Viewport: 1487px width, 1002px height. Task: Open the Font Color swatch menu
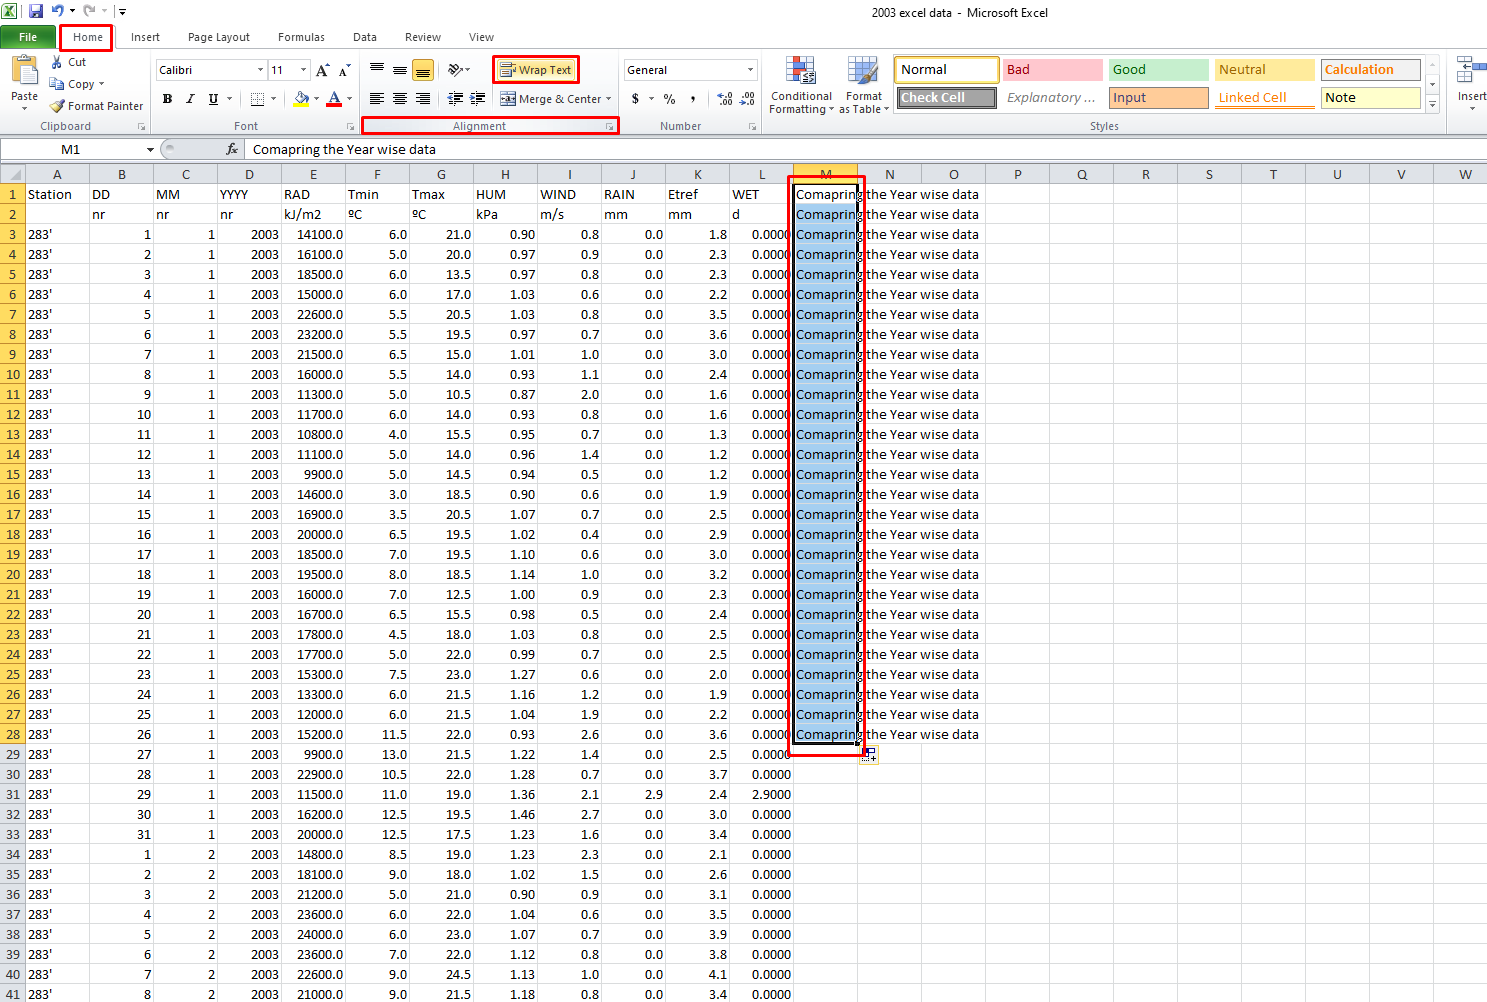(336, 98)
